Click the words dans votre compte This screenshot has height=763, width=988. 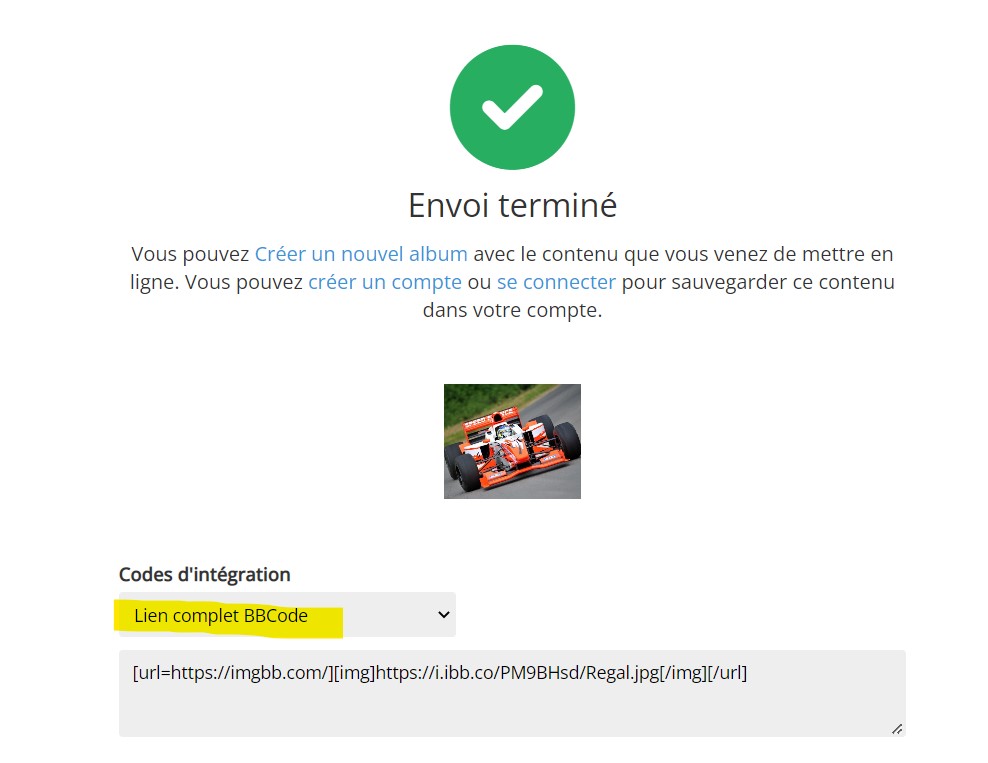[x=512, y=311]
